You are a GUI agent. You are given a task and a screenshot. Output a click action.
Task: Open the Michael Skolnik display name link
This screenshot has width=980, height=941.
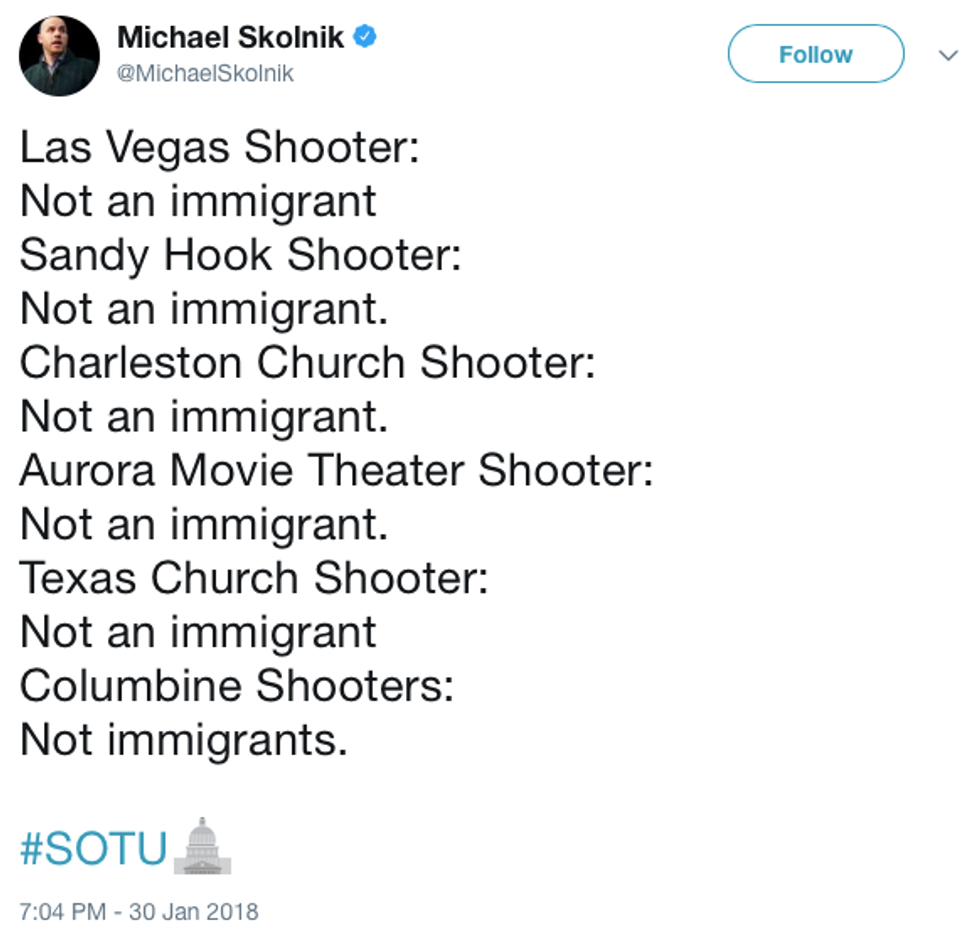pos(230,38)
